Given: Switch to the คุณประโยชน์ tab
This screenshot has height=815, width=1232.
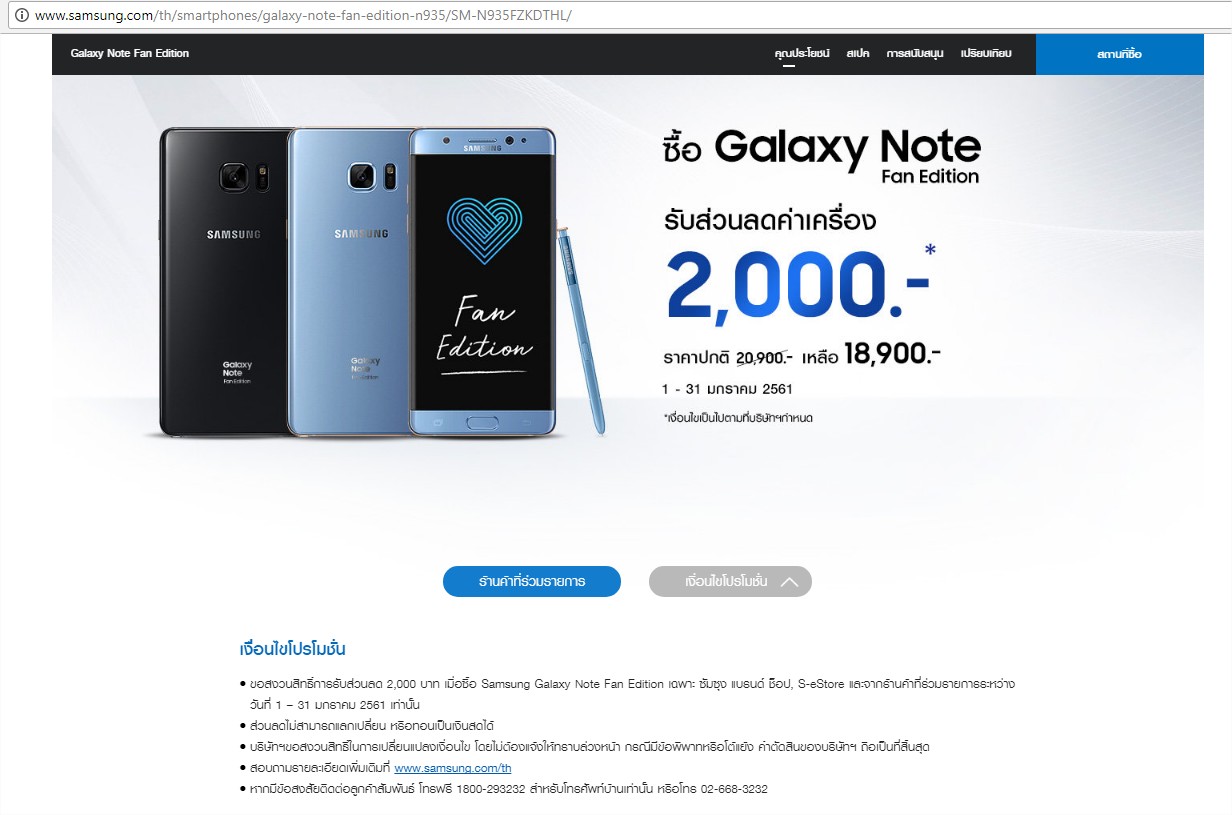Looking at the screenshot, I should pyautogui.click(x=802, y=54).
